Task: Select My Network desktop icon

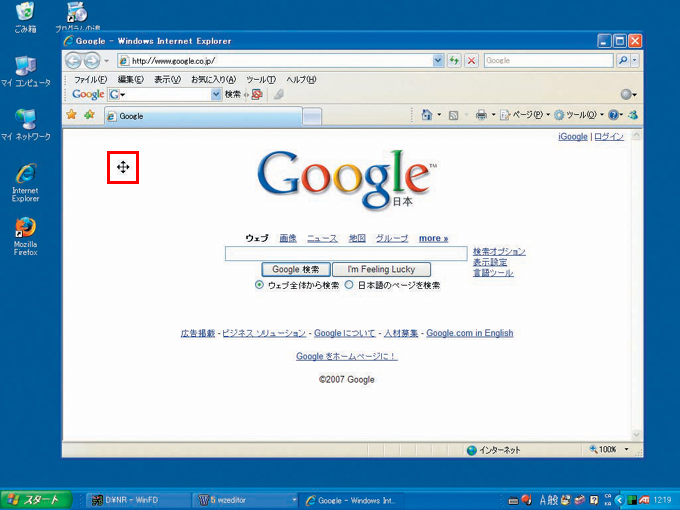Action: pyautogui.click(x=26, y=125)
